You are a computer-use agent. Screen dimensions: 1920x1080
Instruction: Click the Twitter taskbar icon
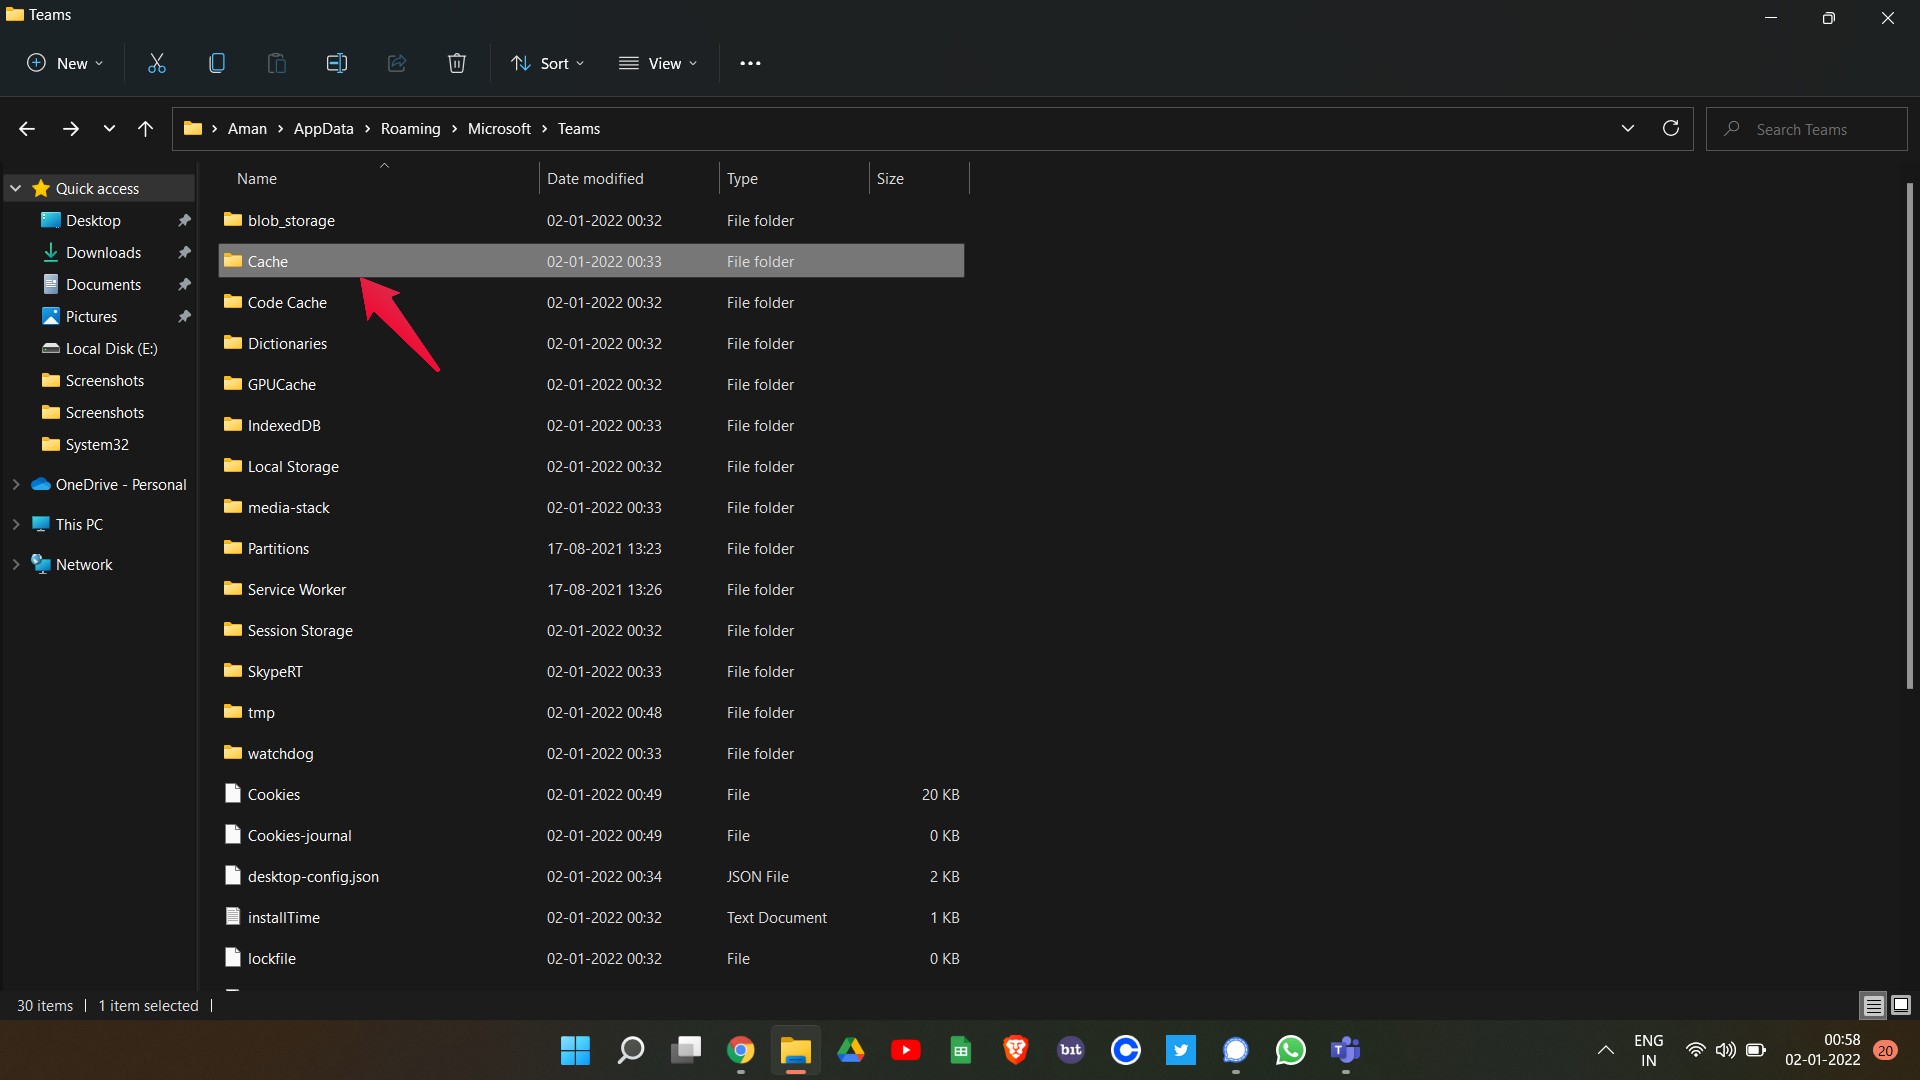(1180, 1050)
